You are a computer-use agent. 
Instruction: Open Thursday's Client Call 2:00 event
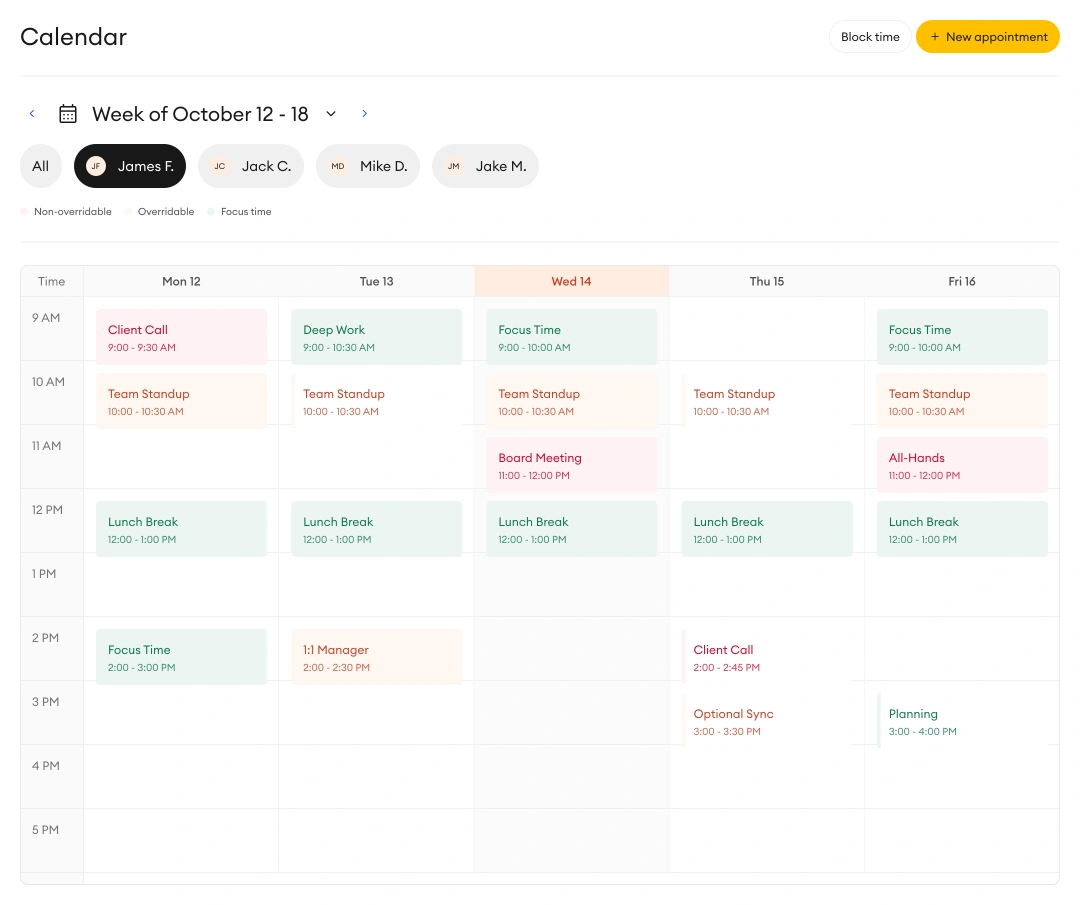[x=767, y=657]
